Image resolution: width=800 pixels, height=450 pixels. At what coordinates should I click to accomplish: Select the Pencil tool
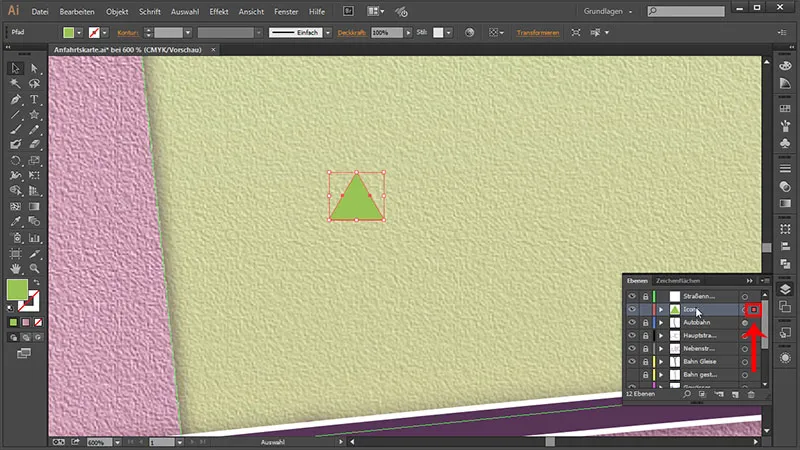tap(34, 130)
